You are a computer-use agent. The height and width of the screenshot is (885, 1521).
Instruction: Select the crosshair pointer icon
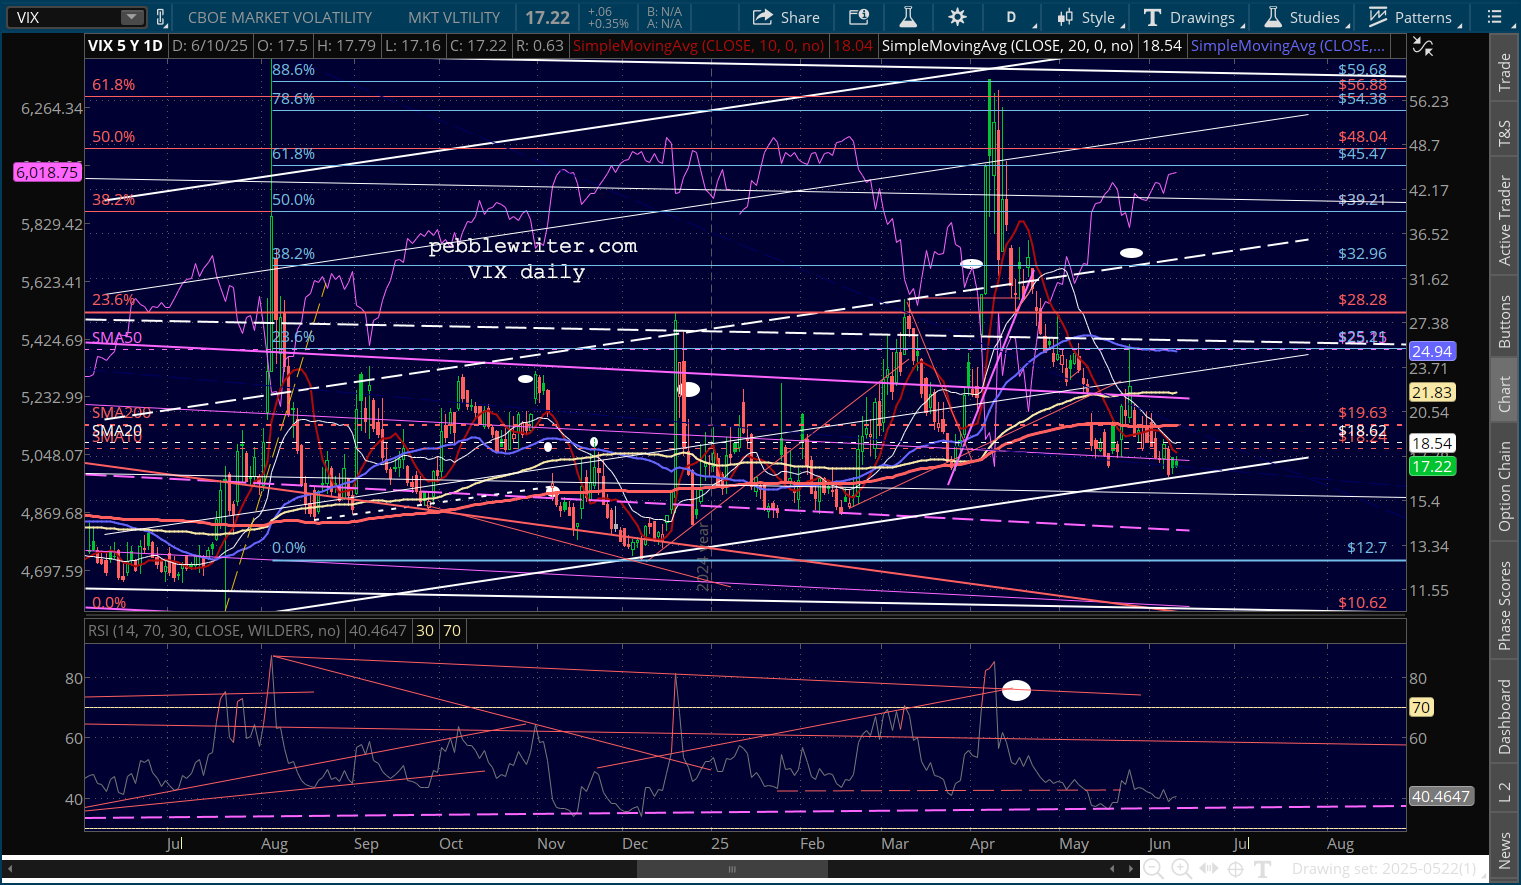click(x=1236, y=868)
